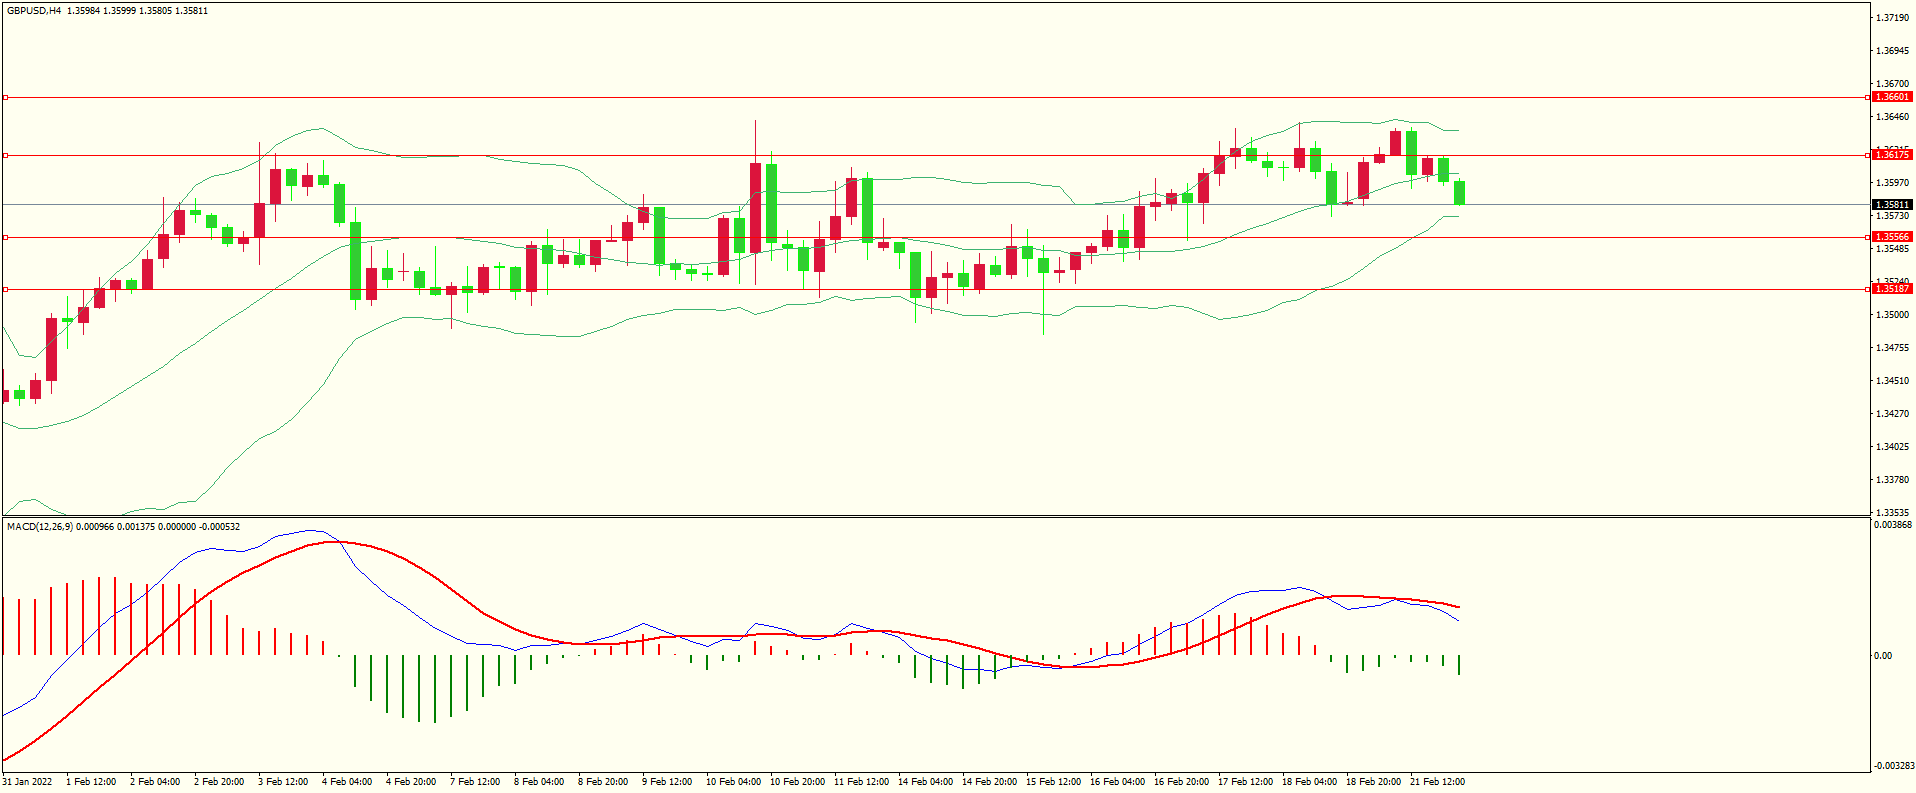
Task: Click the 1.35970 price scale label
Action: pos(1892,183)
